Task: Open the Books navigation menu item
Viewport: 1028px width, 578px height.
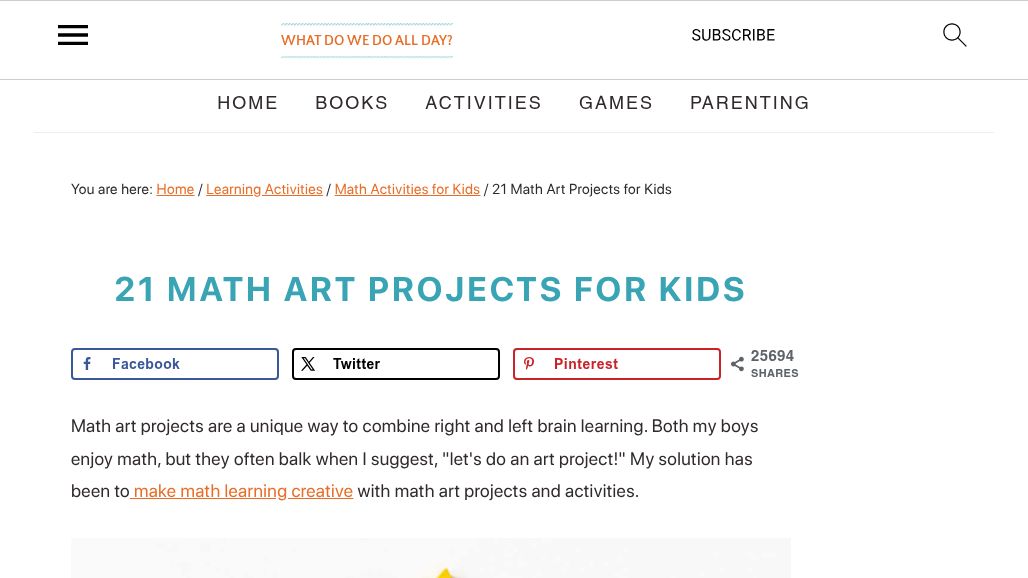Action: click(352, 103)
